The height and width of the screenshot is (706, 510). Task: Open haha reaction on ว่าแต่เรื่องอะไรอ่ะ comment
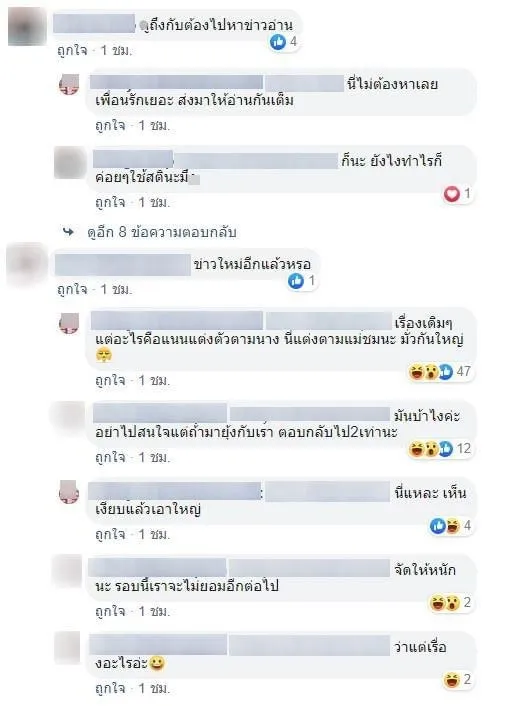(x=457, y=680)
